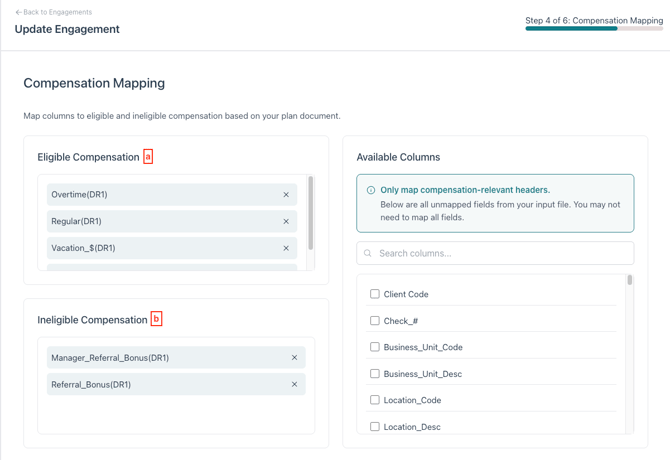Click the Search columns input field
Image resolution: width=670 pixels, height=460 pixels.
[x=495, y=253]
